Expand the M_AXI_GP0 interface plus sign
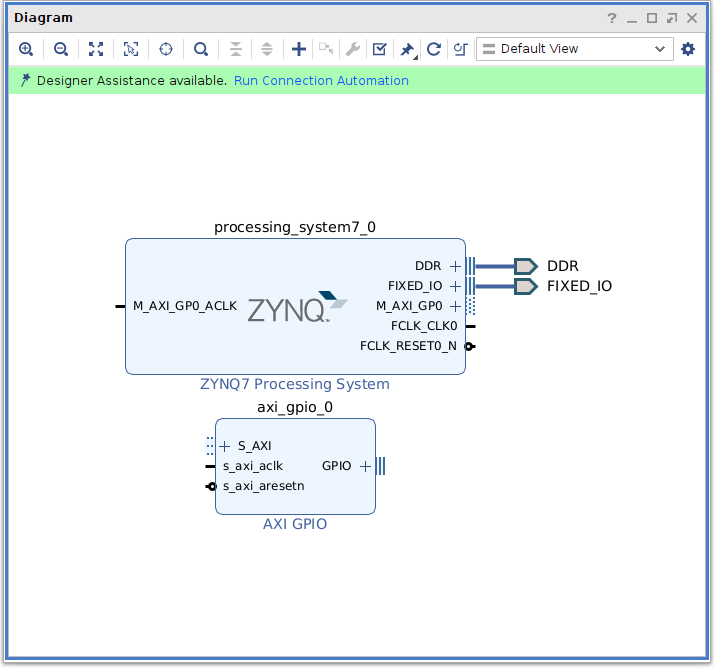 pos(455,306)
